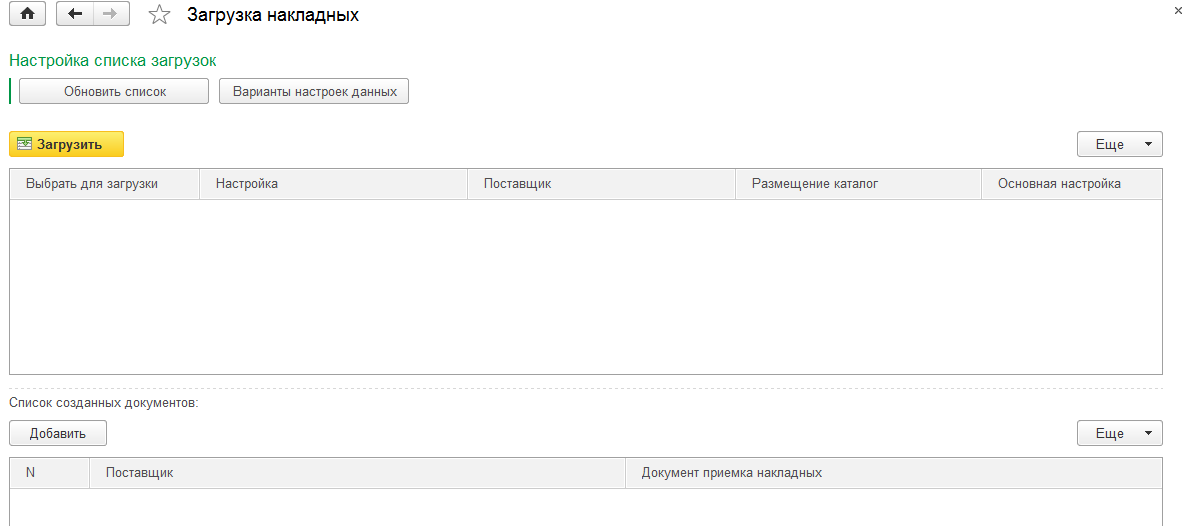Collapse Настройка списка загрузок section header

(x=113, y=60)
